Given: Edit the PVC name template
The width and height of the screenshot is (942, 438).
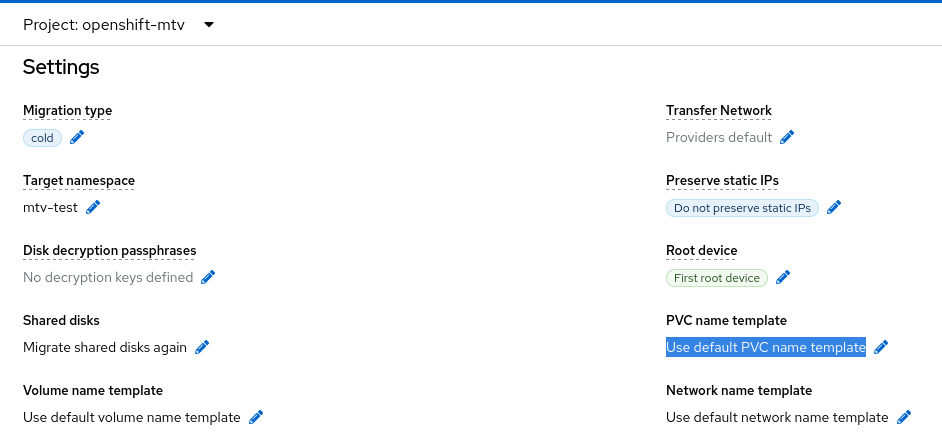Looking at the screenshot, I should pos(881,347).
